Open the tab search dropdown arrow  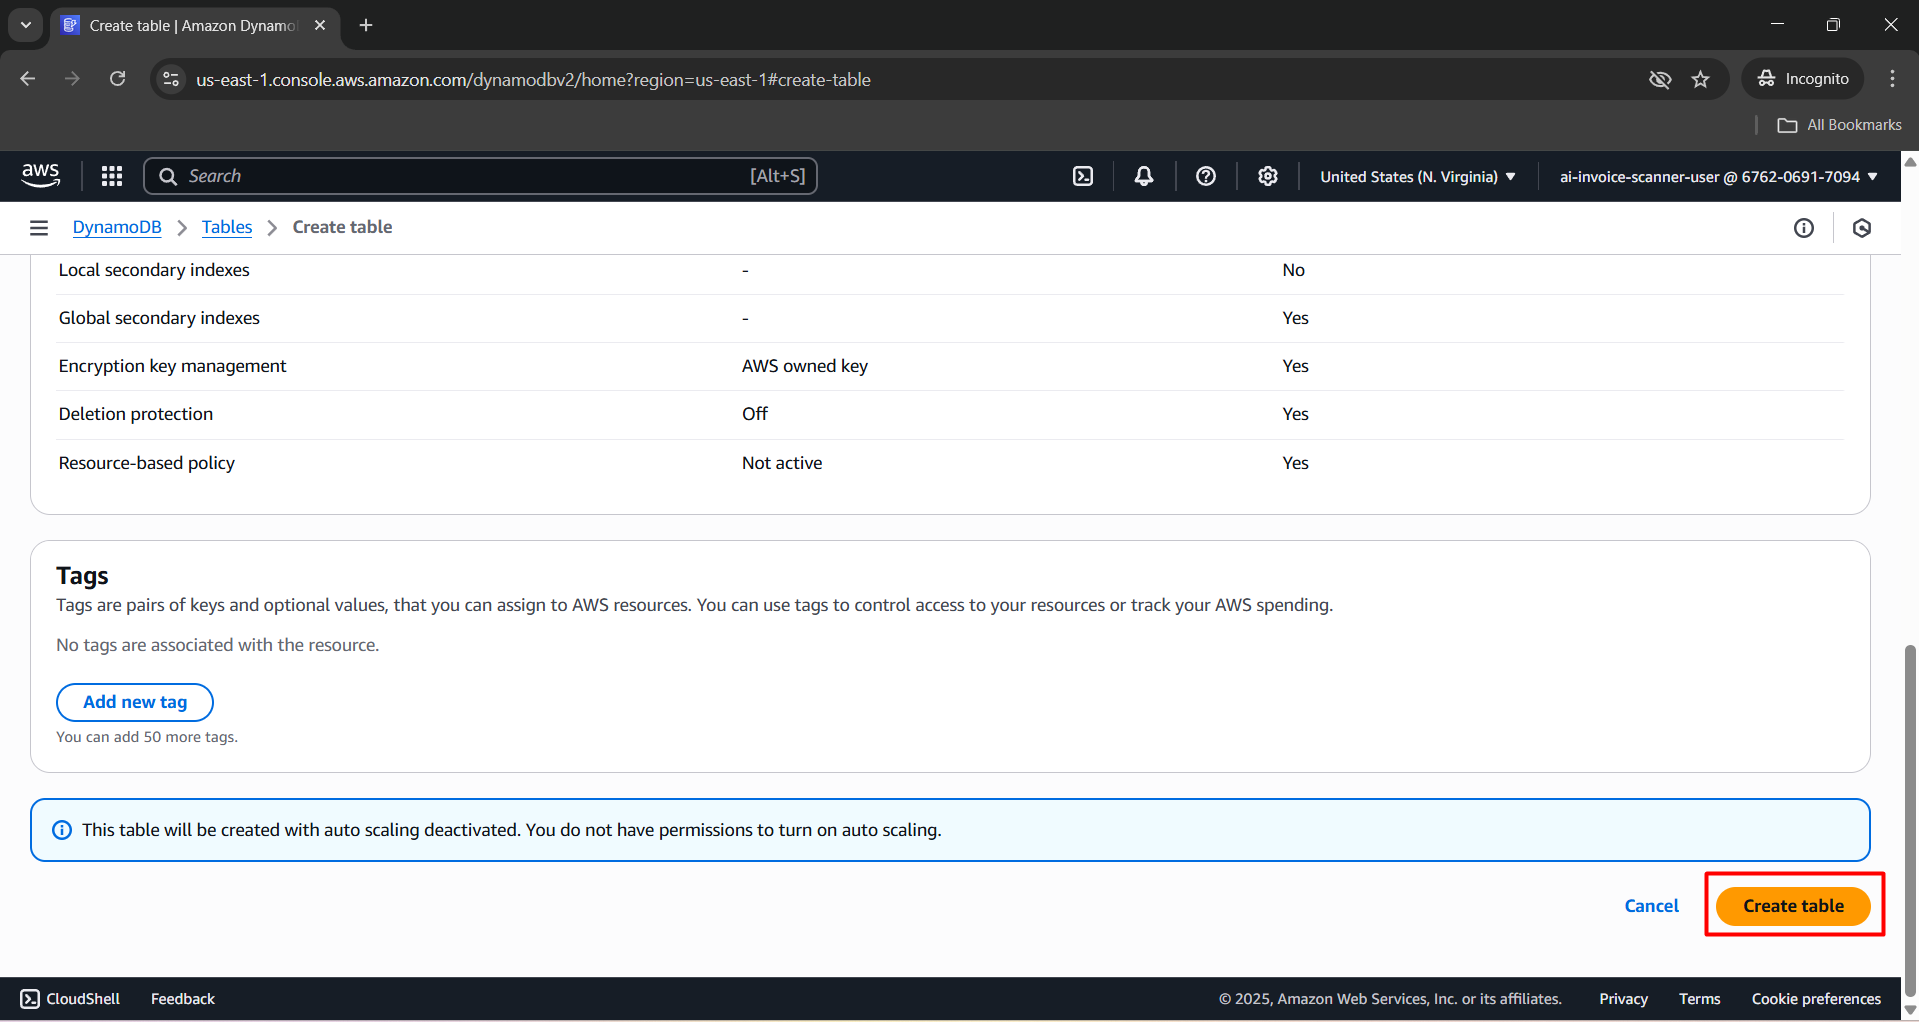26,25
